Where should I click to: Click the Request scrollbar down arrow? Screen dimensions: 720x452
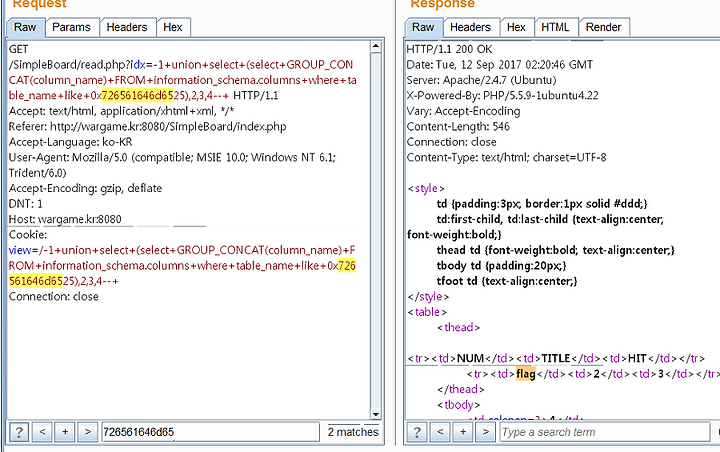(x=376, y=414)
